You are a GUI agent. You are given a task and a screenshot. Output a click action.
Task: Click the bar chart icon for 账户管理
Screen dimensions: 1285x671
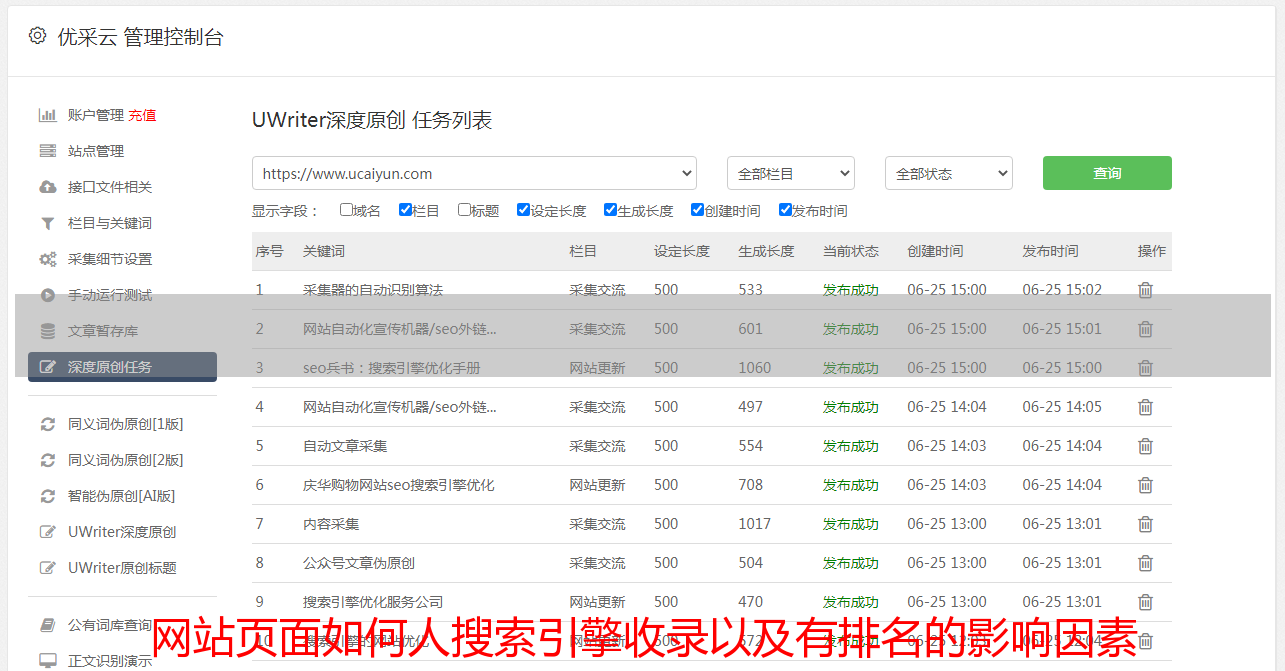click(47, 115)
